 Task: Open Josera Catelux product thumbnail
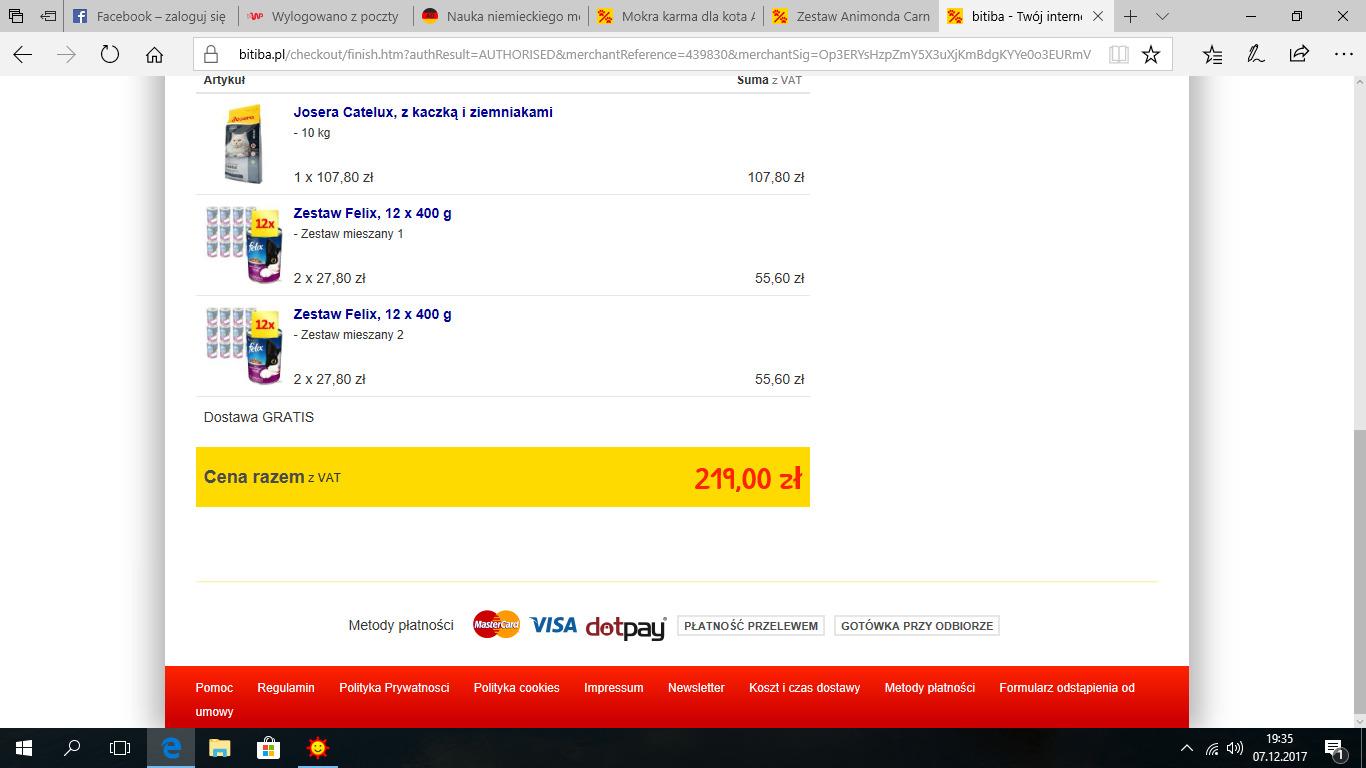(x=243, y=143)
